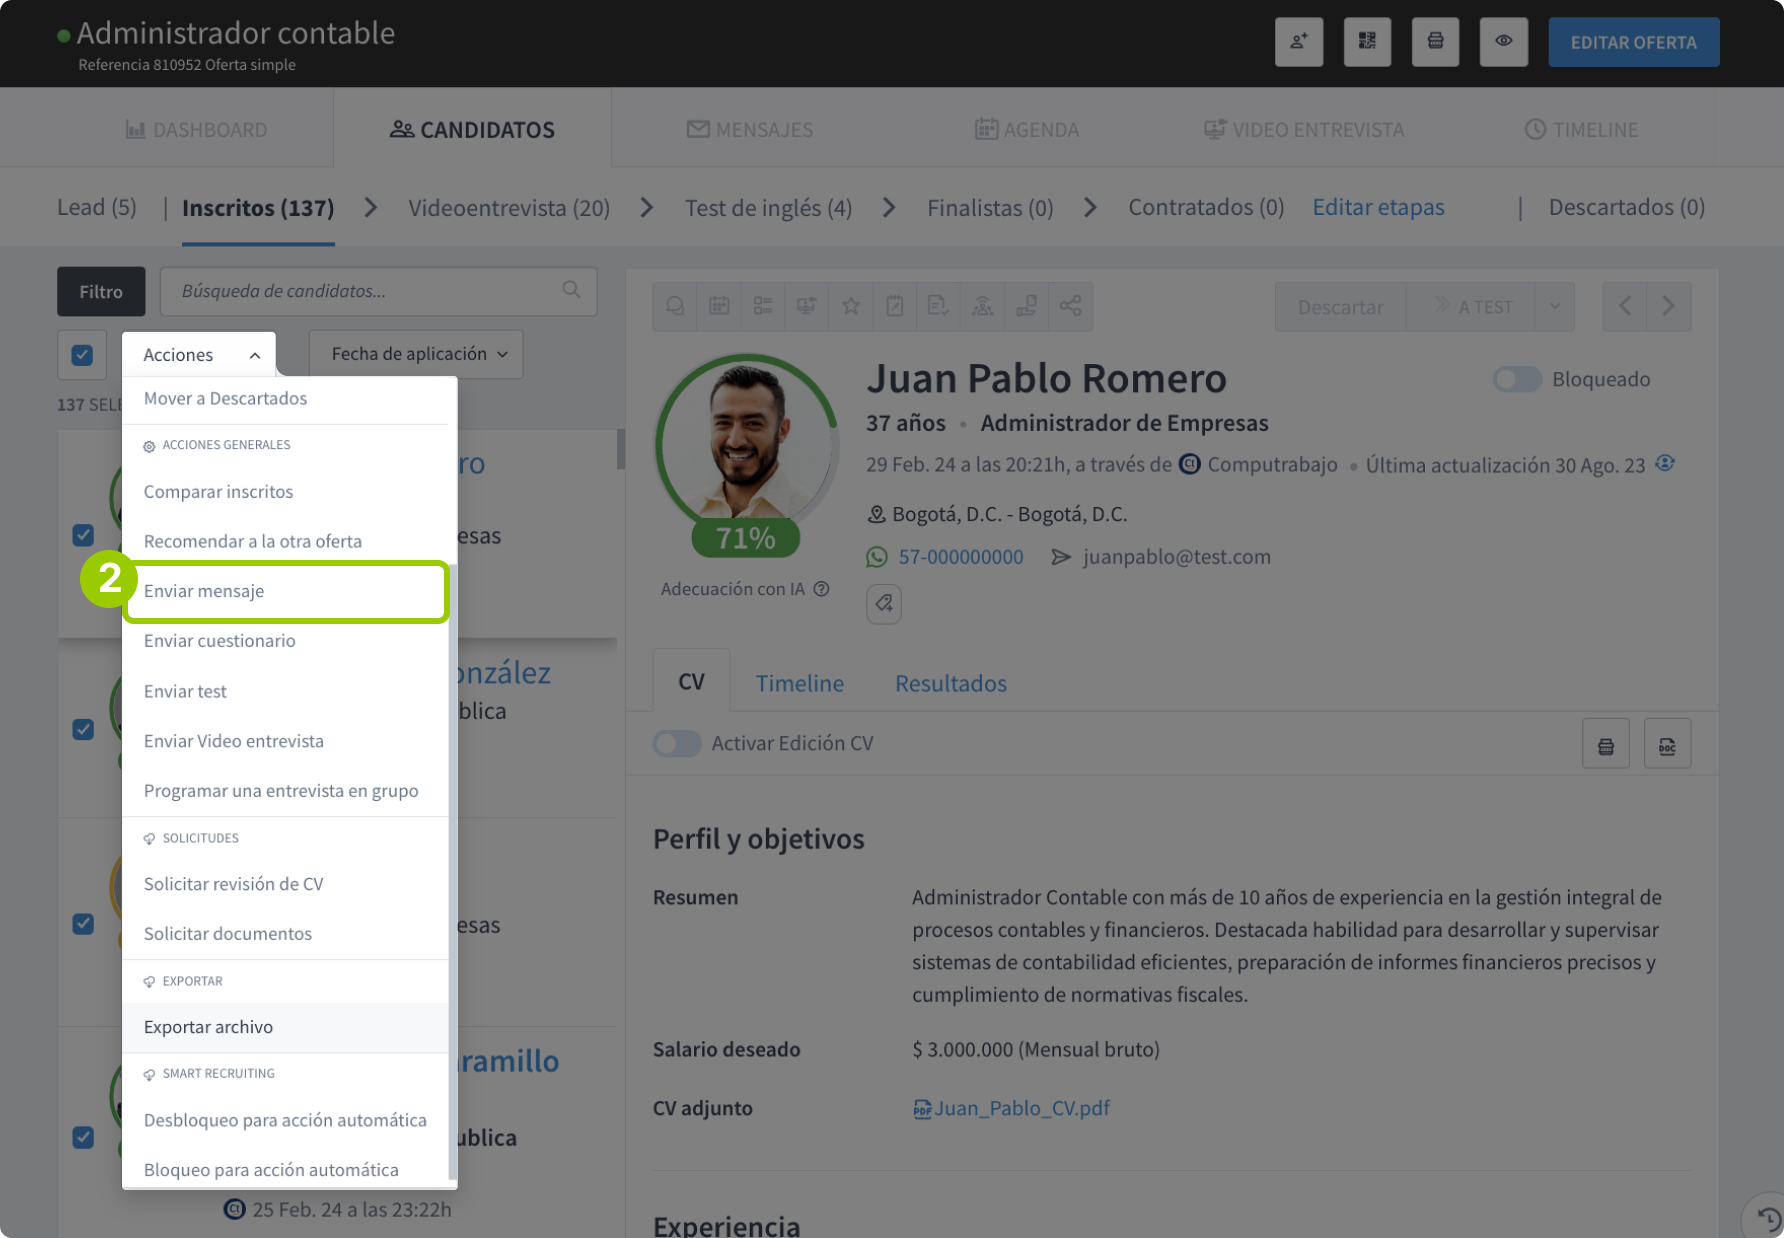This screenshot has height=1238, width=1784.
Task: Open the eye preview icon in the header
Action: (x=1504, y=42)
